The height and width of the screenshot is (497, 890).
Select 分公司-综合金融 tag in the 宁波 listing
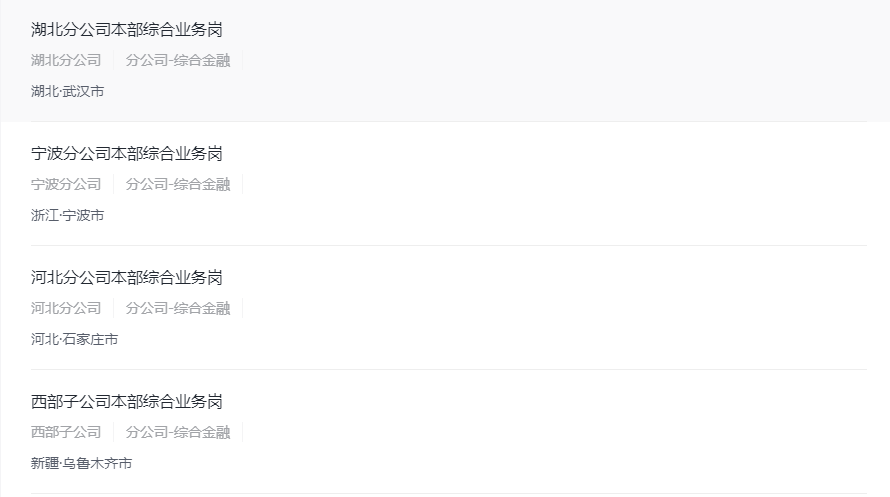(x=178, y=184)
